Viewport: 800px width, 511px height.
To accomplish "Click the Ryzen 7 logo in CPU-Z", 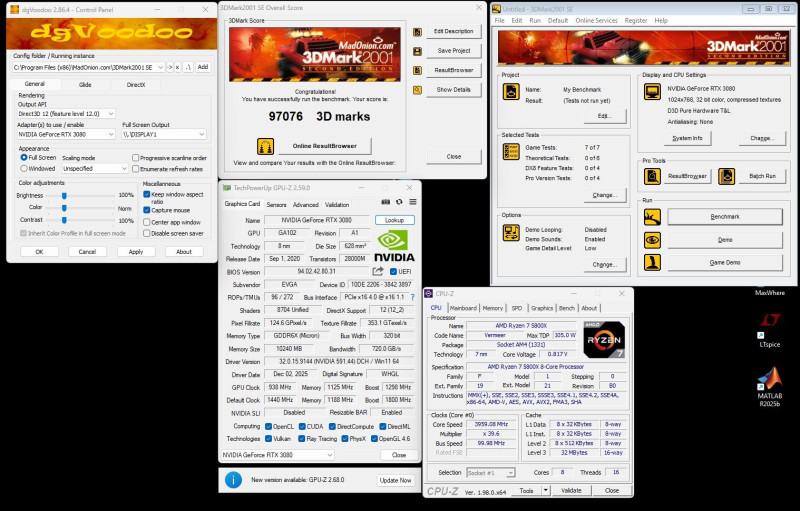I will pyautogui.click(x=604, y=340).
